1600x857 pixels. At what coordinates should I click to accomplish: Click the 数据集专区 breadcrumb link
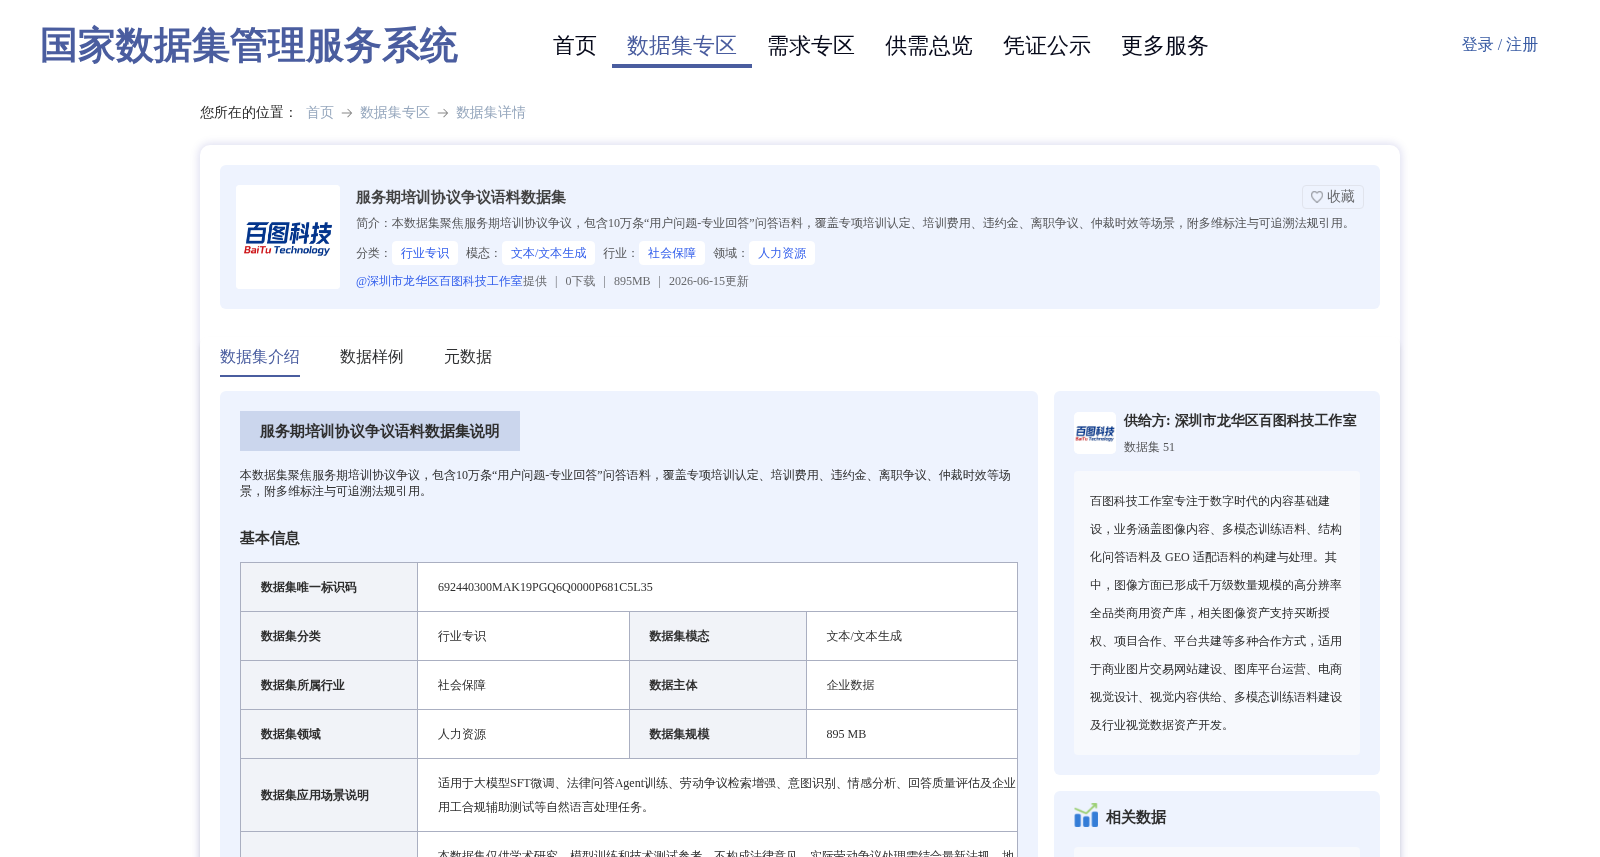[x=395, y=113]
